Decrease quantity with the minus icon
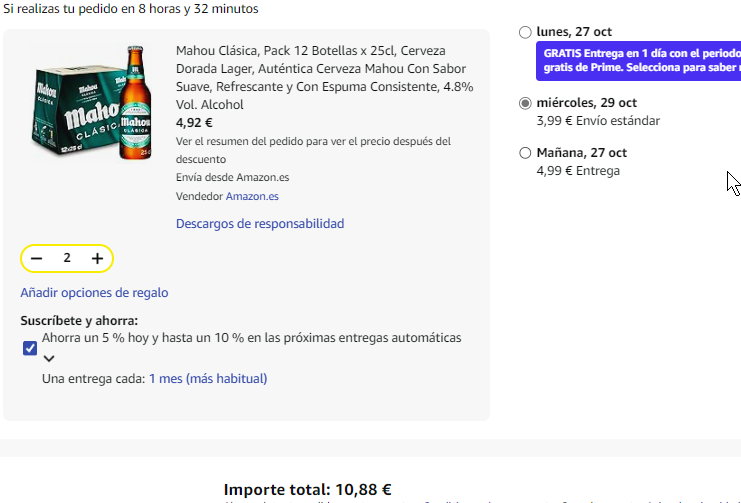 (36, 259)
